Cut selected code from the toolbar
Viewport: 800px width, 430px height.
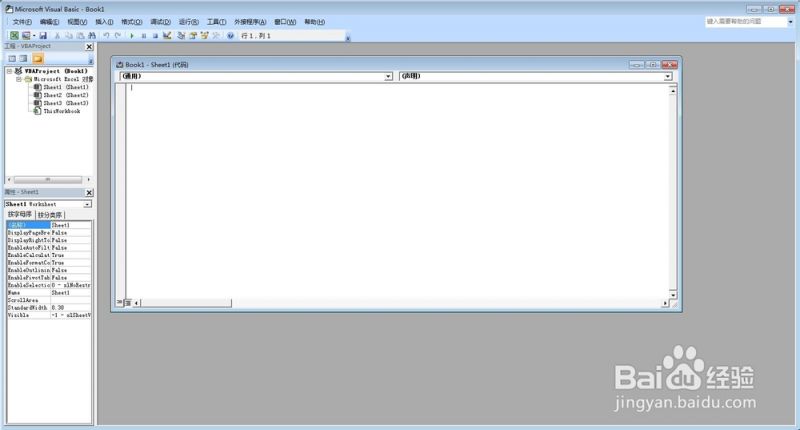(x=57, y=36)
